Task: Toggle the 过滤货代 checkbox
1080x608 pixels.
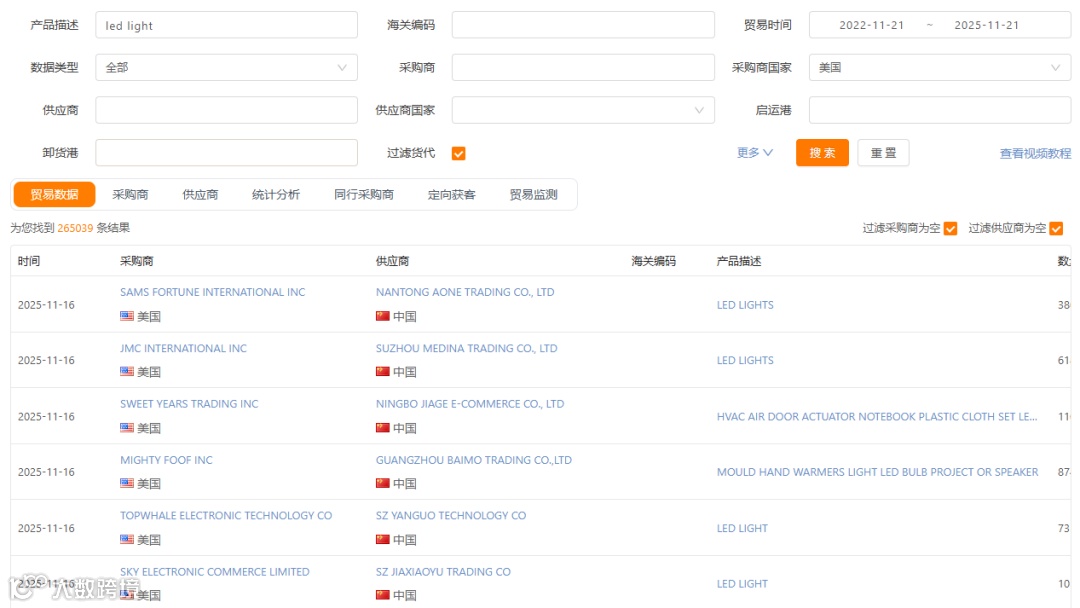Action: 459,154
